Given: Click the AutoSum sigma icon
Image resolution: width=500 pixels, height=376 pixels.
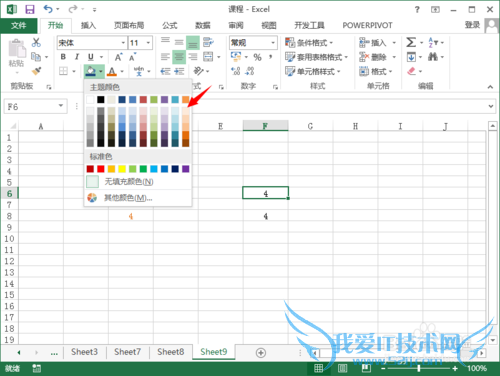Looking at the screenshot, I should coord(411,42).
